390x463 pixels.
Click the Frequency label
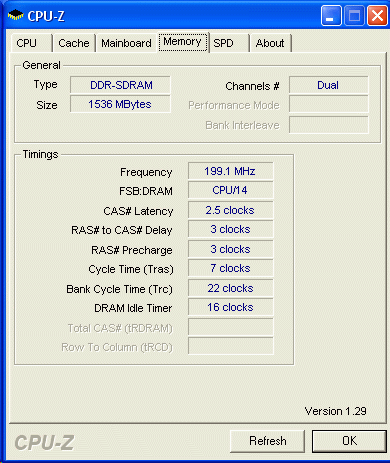point(146,172)
